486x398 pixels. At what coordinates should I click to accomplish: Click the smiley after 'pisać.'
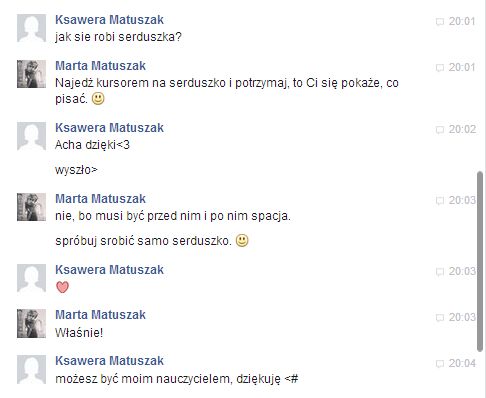click(98, 99)
